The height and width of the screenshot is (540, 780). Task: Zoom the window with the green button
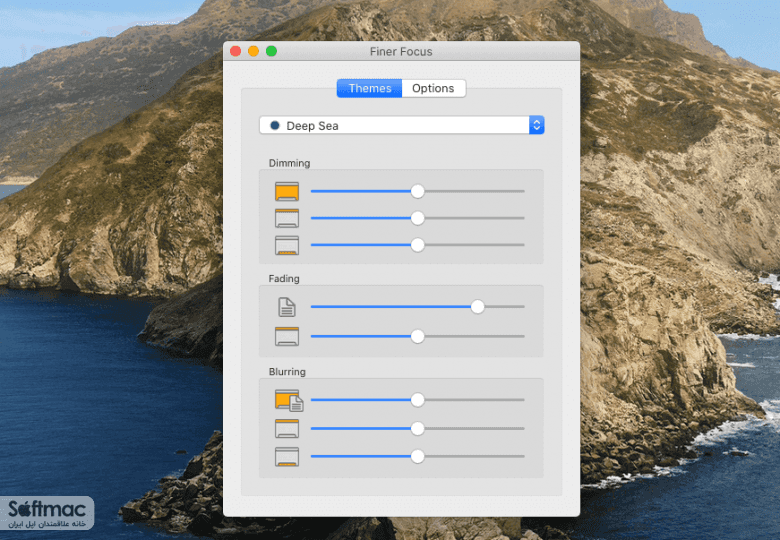[272, 51]
